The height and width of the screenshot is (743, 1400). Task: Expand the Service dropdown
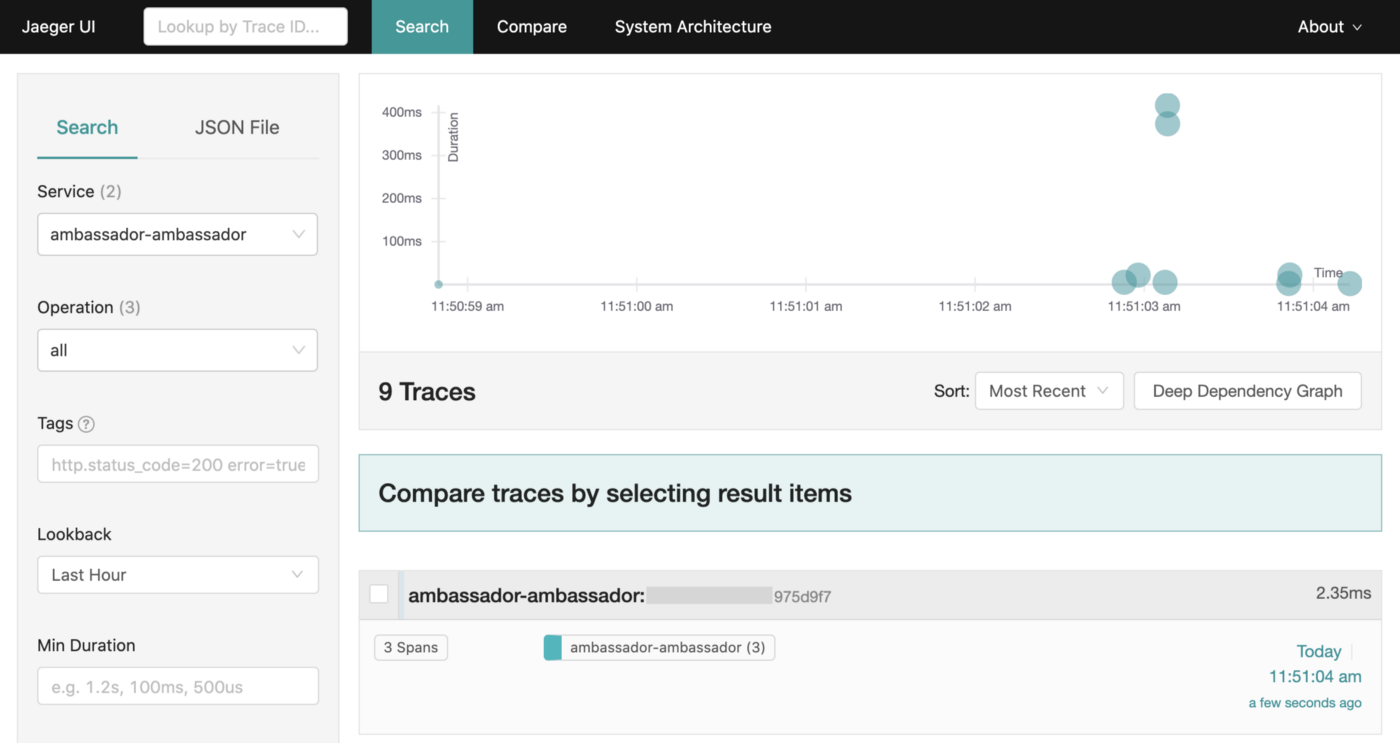point(177,234)
